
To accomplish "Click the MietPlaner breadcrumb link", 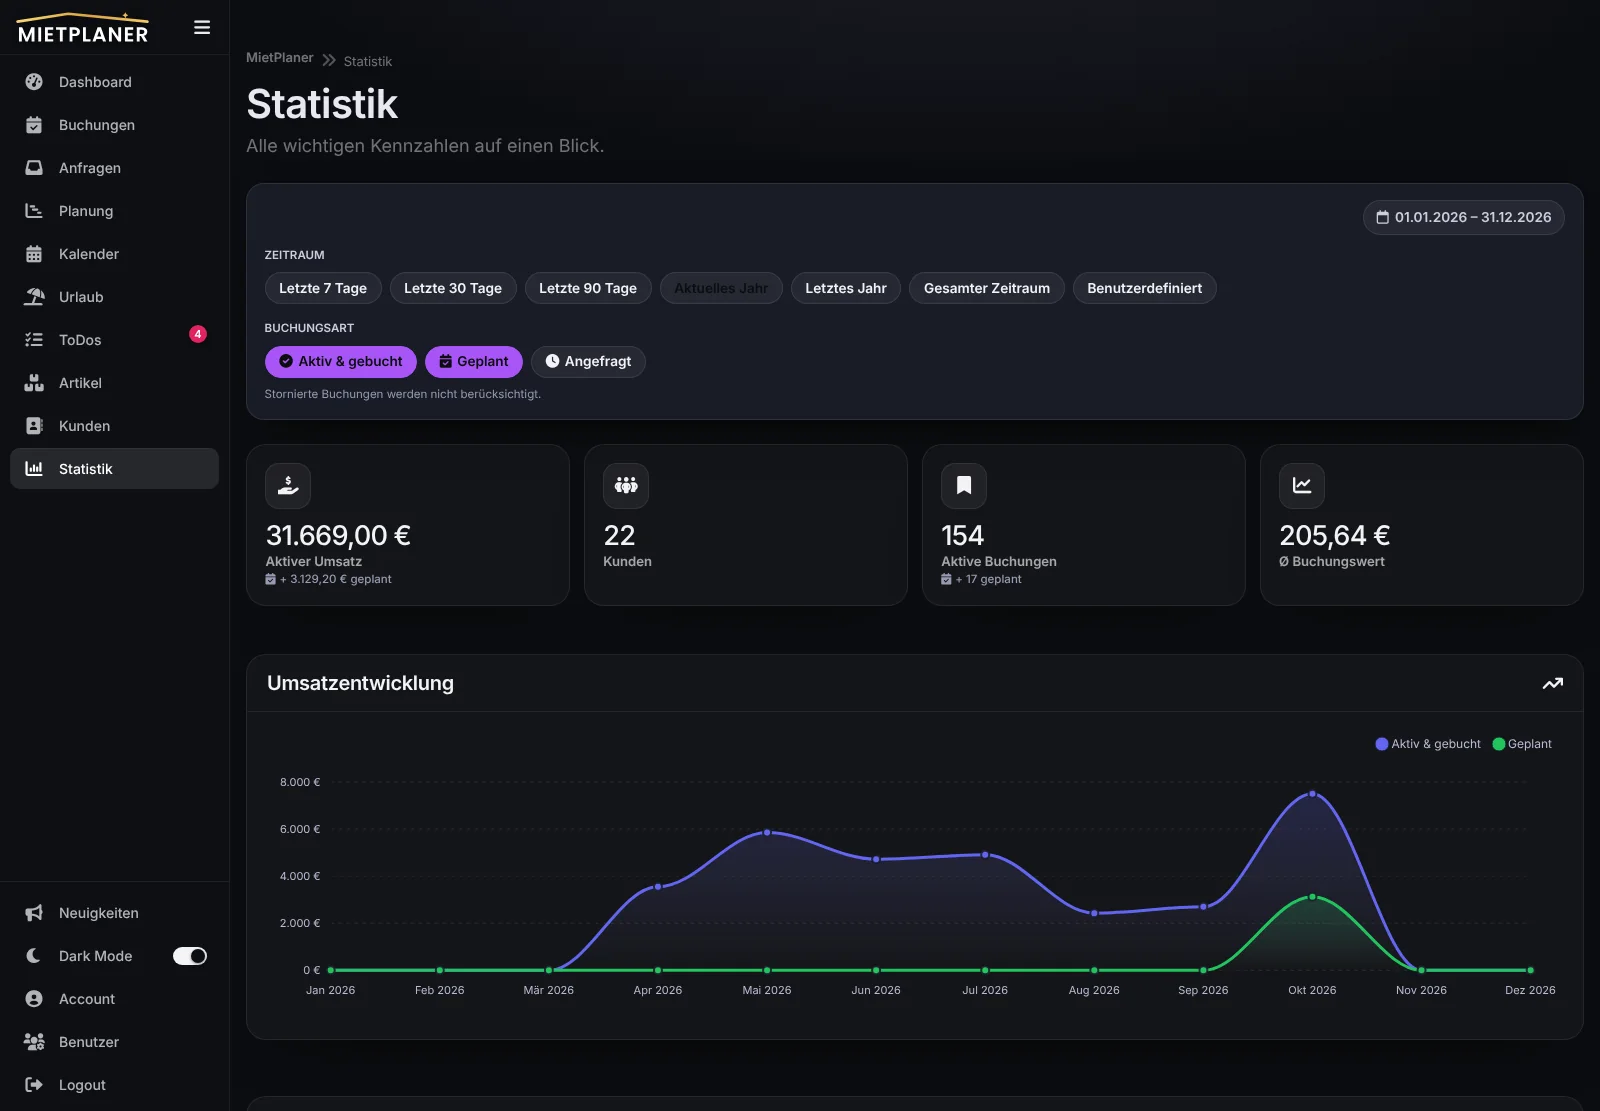I will (280, 58).
